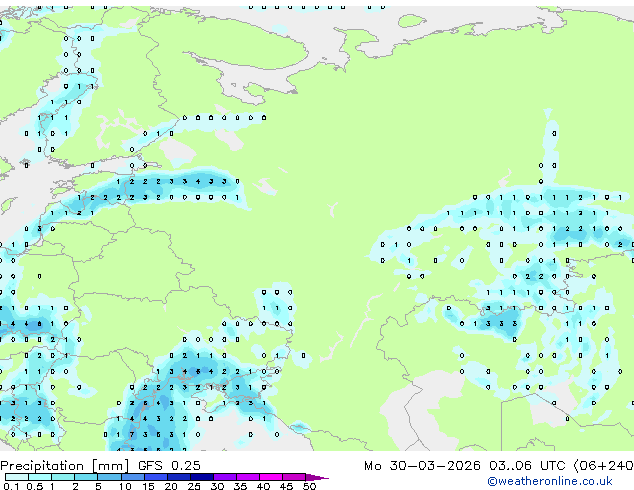
Task: Click the '35' legend scale label
Action: 240,486
